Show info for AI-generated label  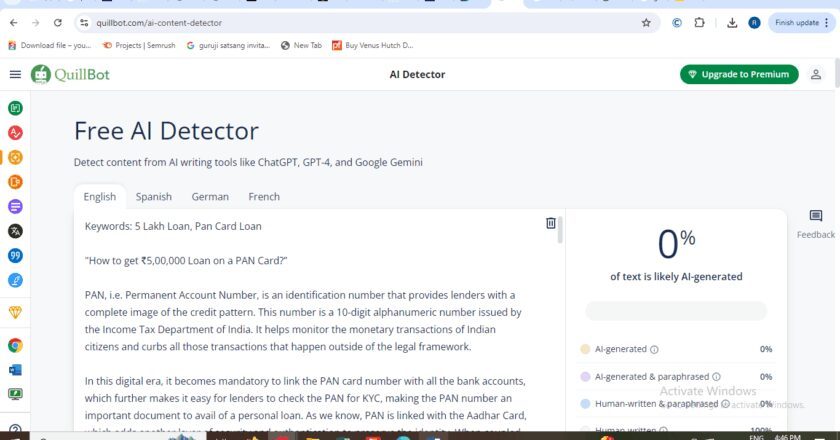click(654, 349)
